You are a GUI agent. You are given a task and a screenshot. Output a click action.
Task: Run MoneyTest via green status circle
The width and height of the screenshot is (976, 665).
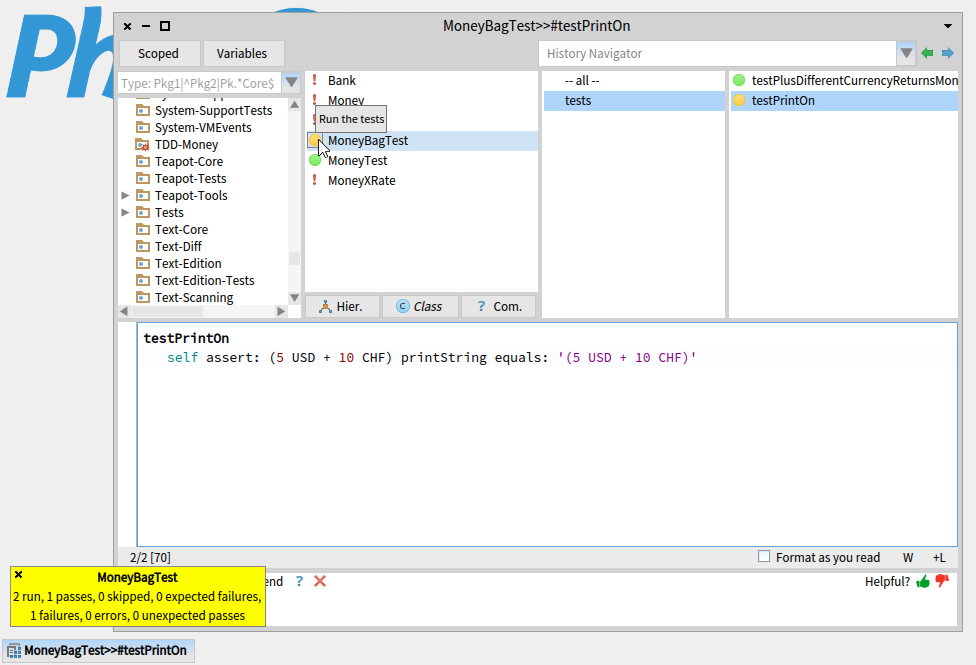click(315, 161)
